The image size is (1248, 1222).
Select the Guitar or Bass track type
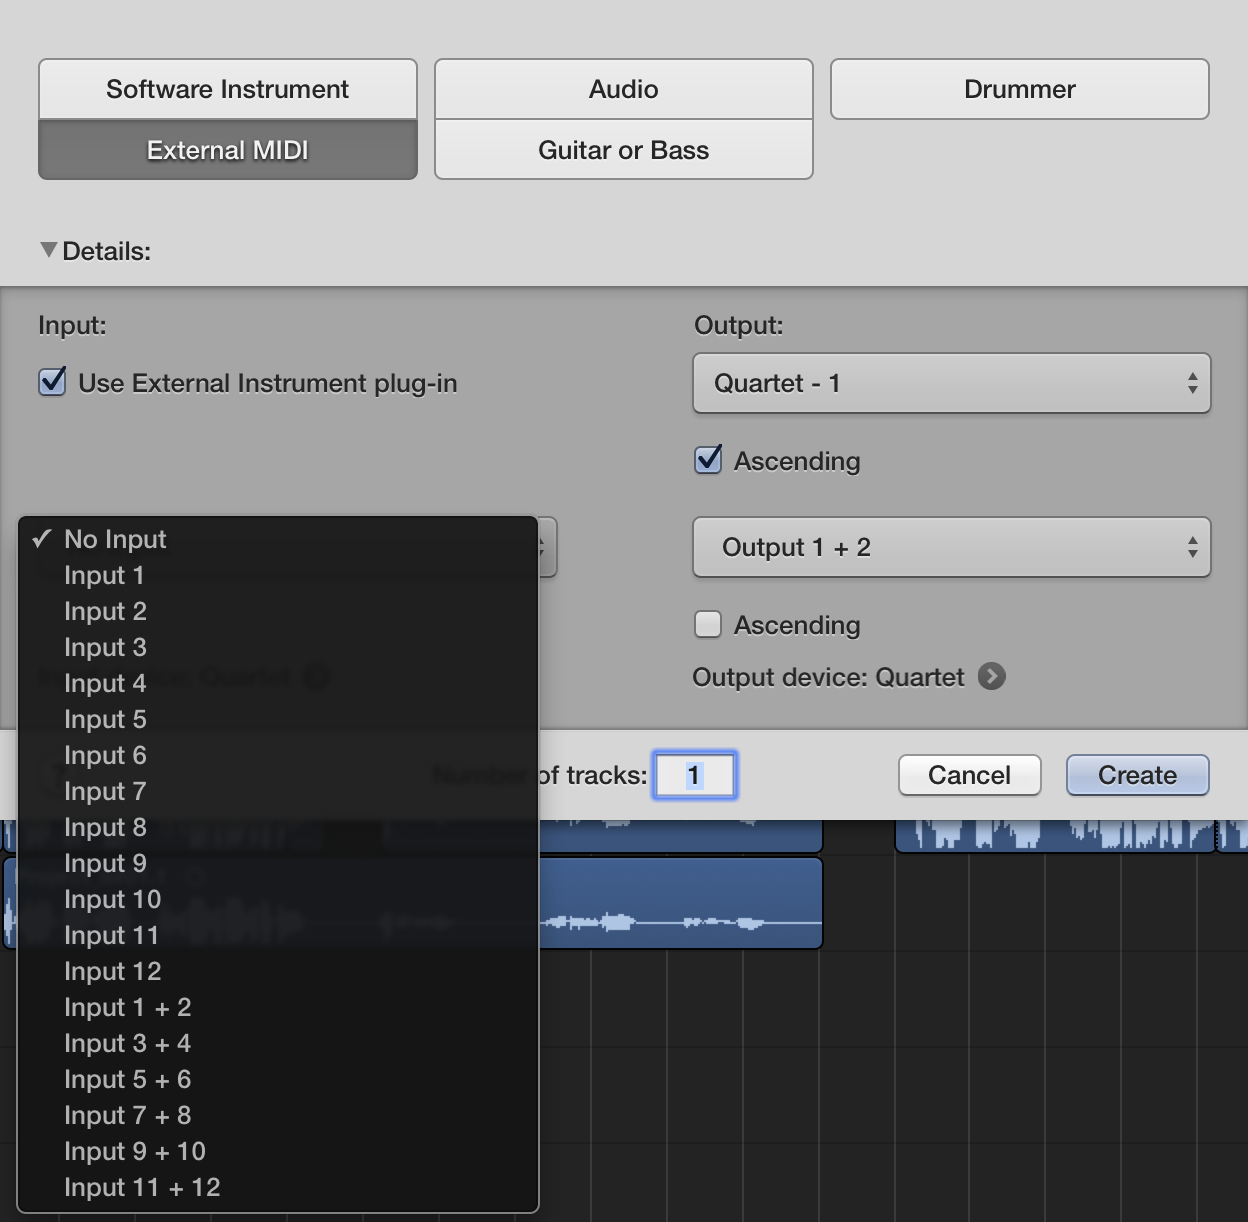(622, 150)
